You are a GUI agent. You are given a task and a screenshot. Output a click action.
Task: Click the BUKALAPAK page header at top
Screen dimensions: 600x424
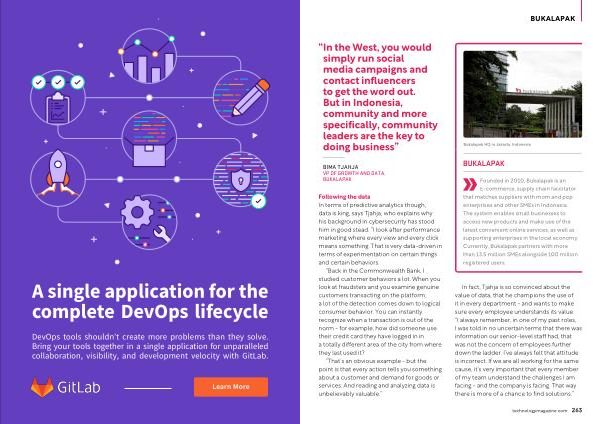(x=553, y=18)
